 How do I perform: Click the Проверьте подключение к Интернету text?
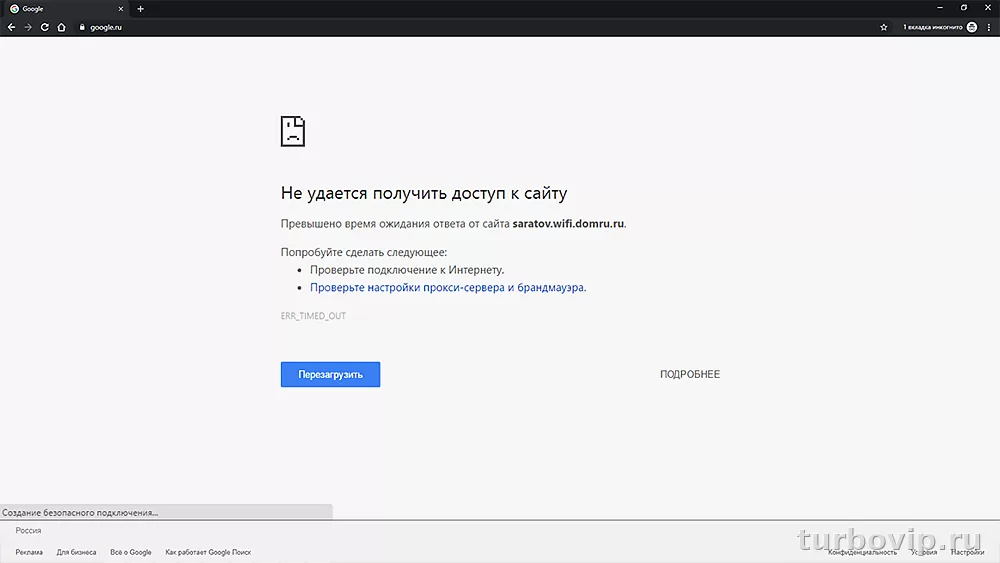[x=407, y=270]
